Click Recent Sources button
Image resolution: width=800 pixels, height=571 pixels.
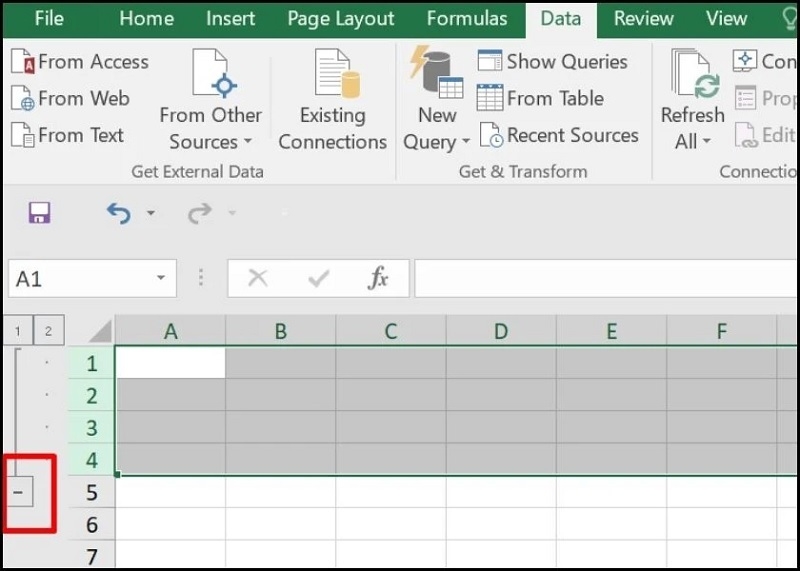(x=559, y=135)
